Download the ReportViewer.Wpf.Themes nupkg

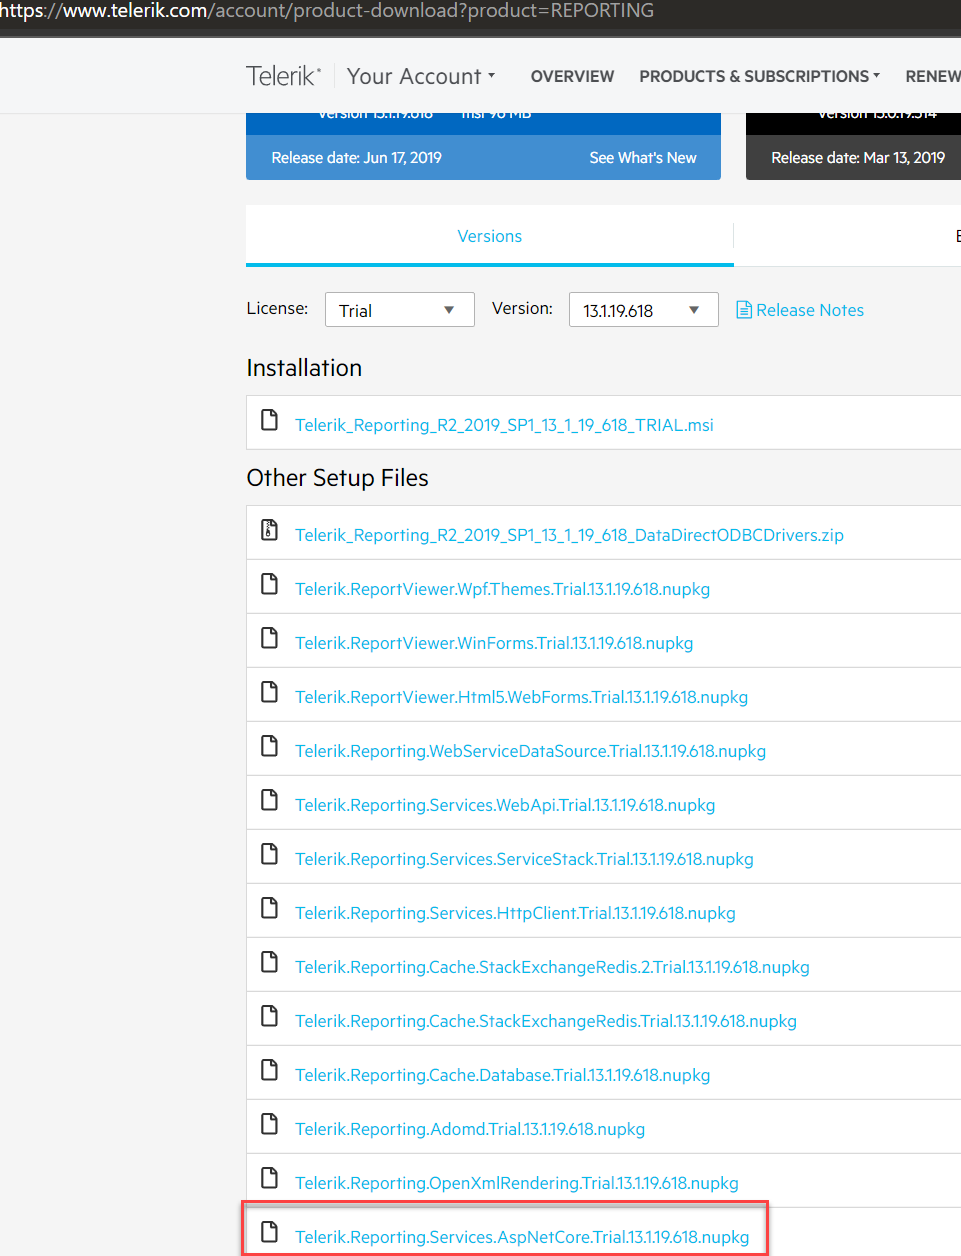click(x=502, y=589)
